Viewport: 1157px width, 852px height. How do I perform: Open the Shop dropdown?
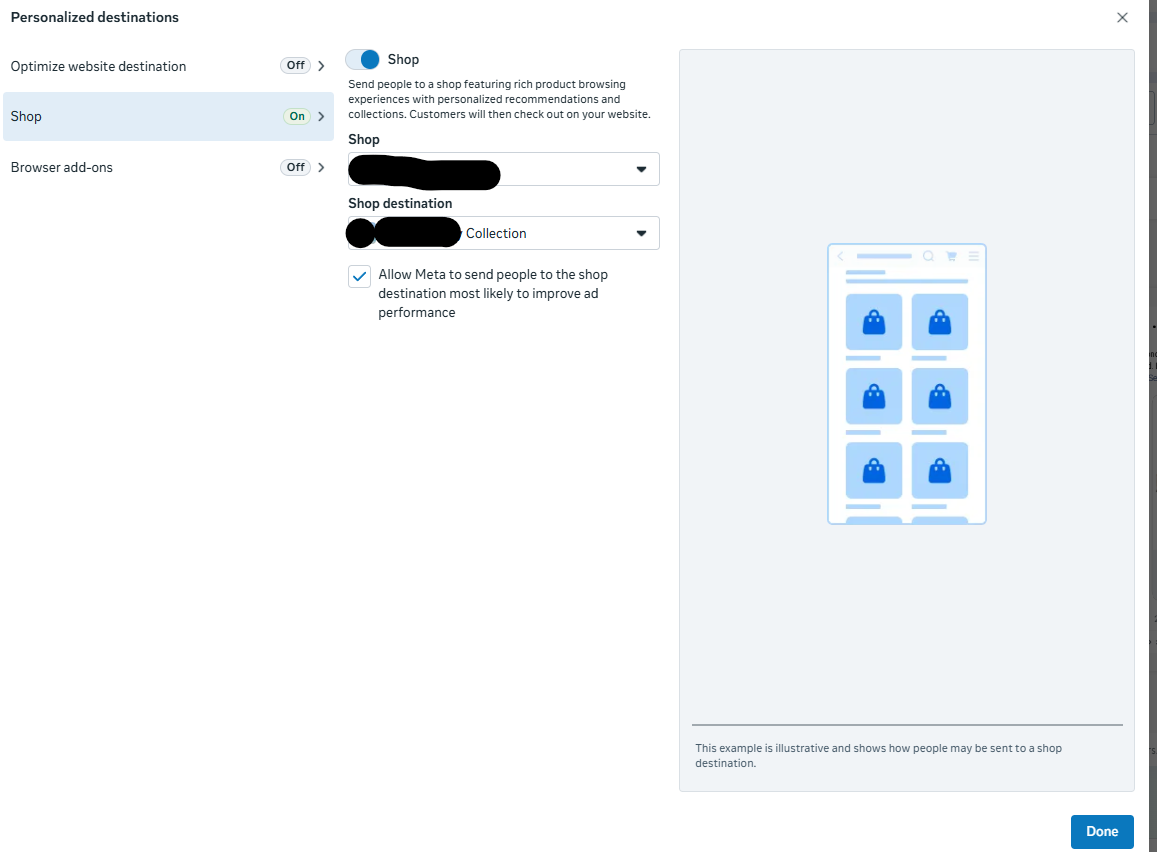point(503,169)
